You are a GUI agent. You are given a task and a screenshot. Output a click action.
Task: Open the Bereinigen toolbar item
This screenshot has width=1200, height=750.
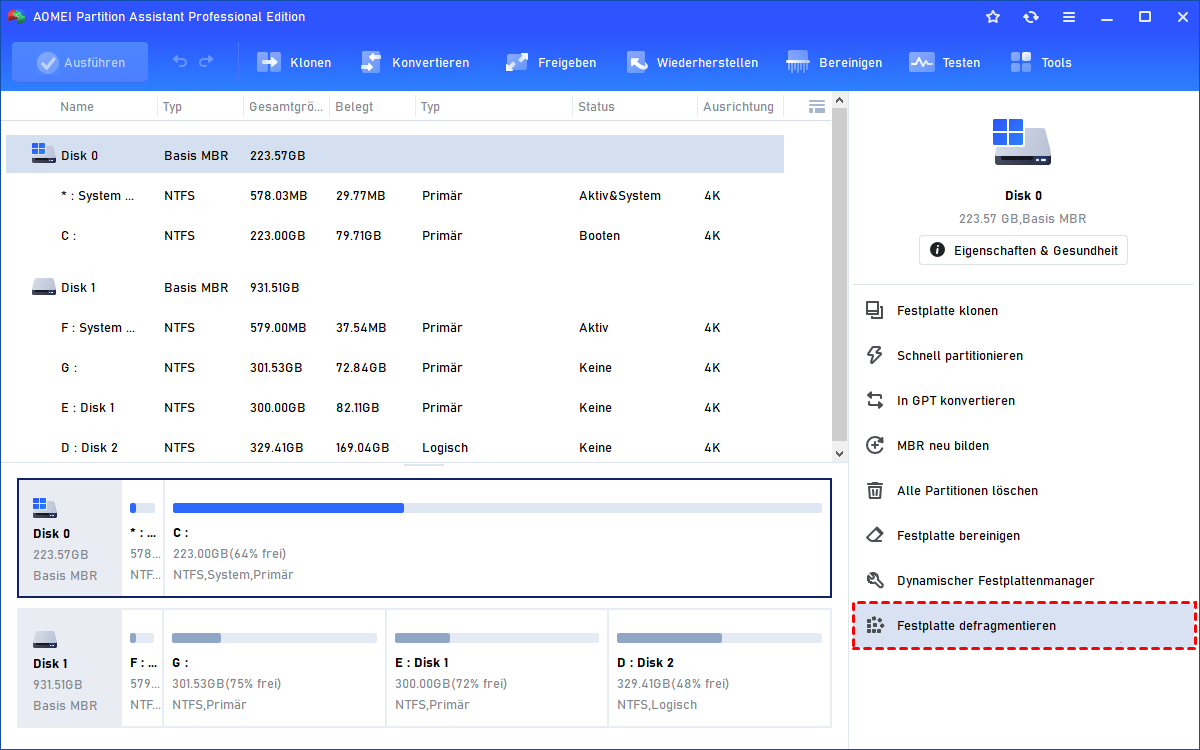[834, 62]
